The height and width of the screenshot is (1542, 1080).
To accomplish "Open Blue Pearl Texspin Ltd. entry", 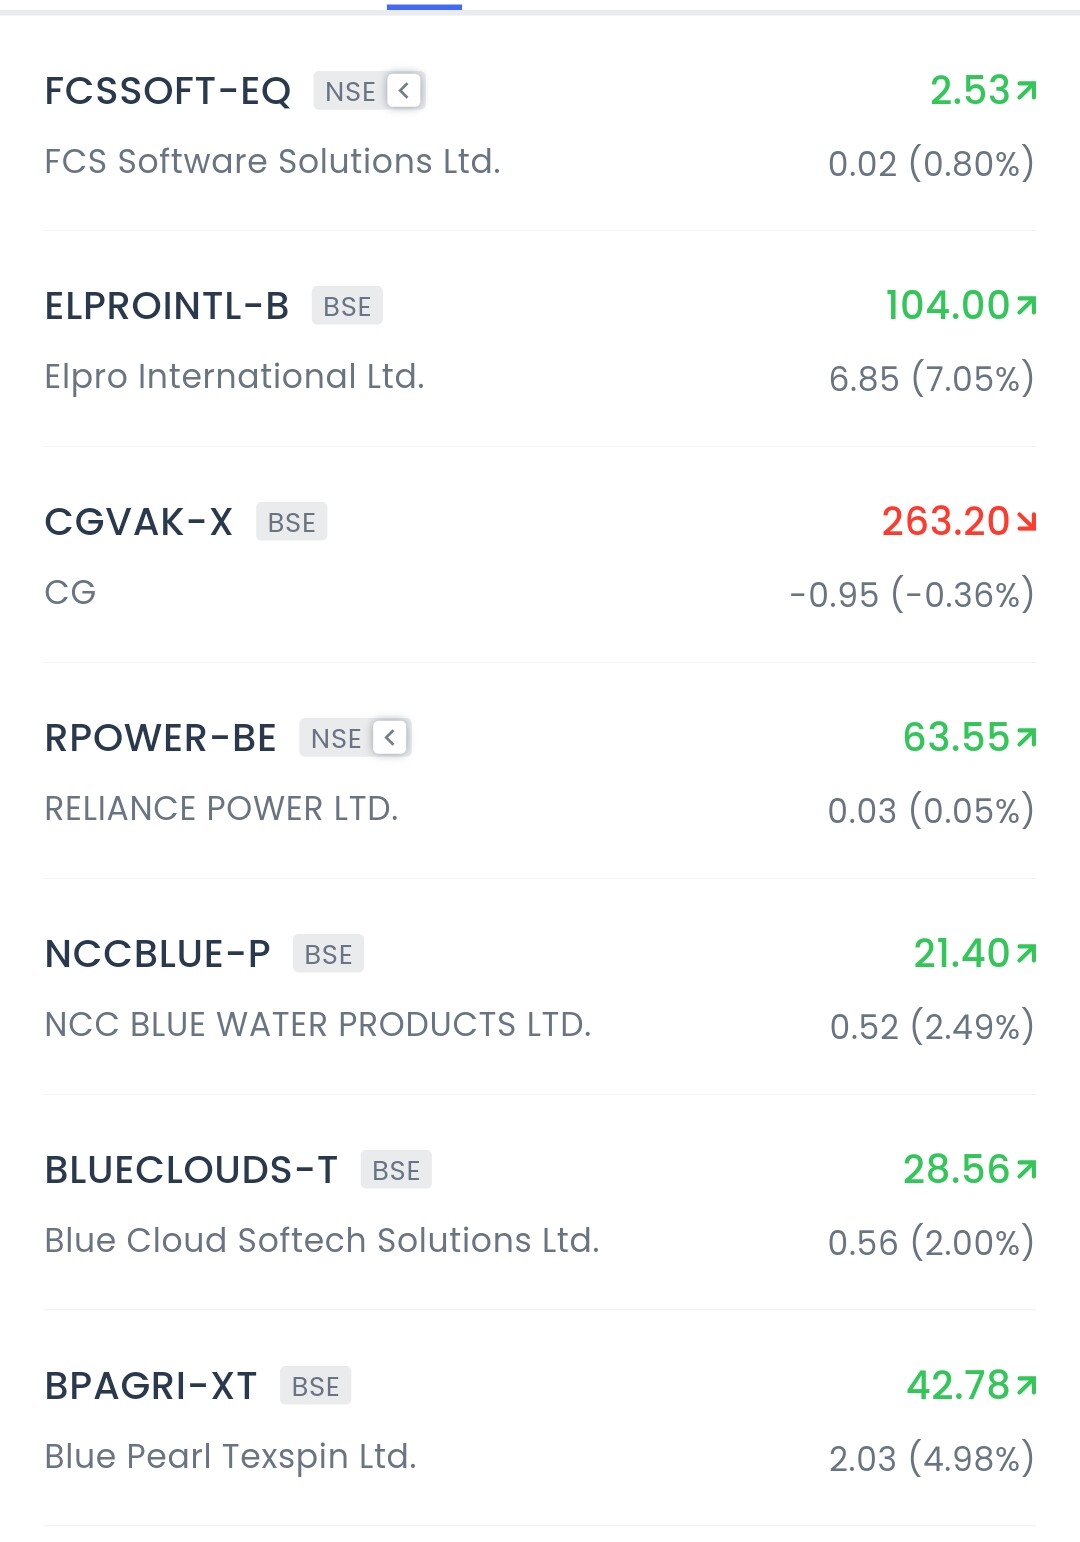I will (540, 1420).
